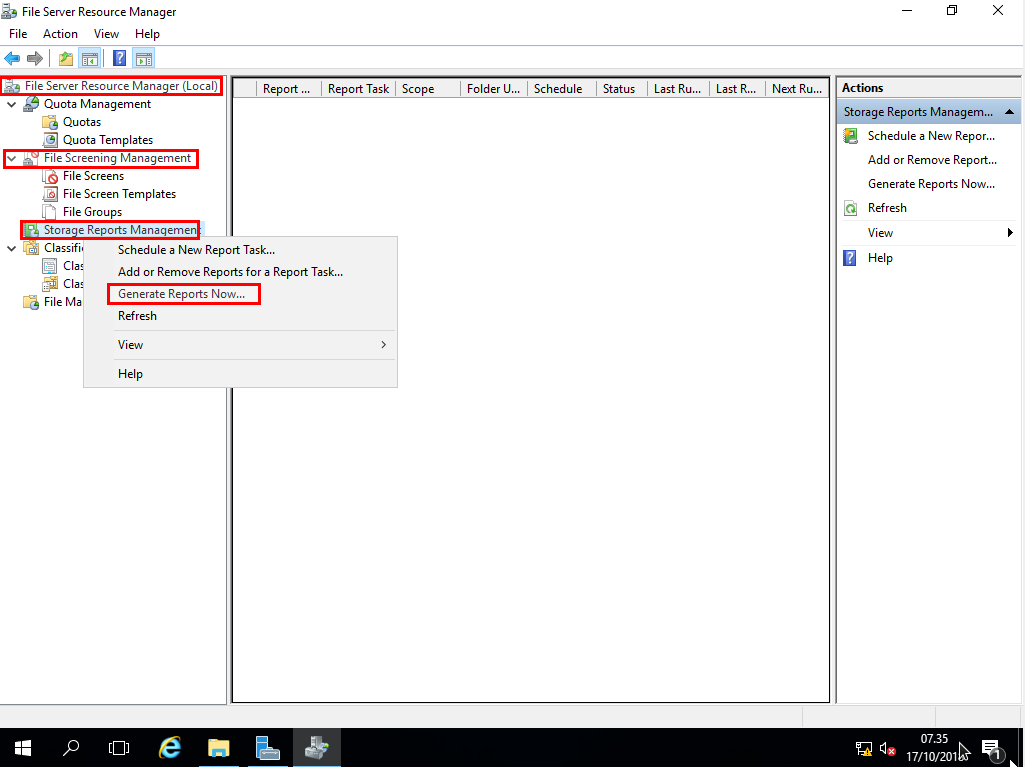Collapse the Quota Management node
1025x767 pixels.
pyautogui.click(x=12, y=104)
